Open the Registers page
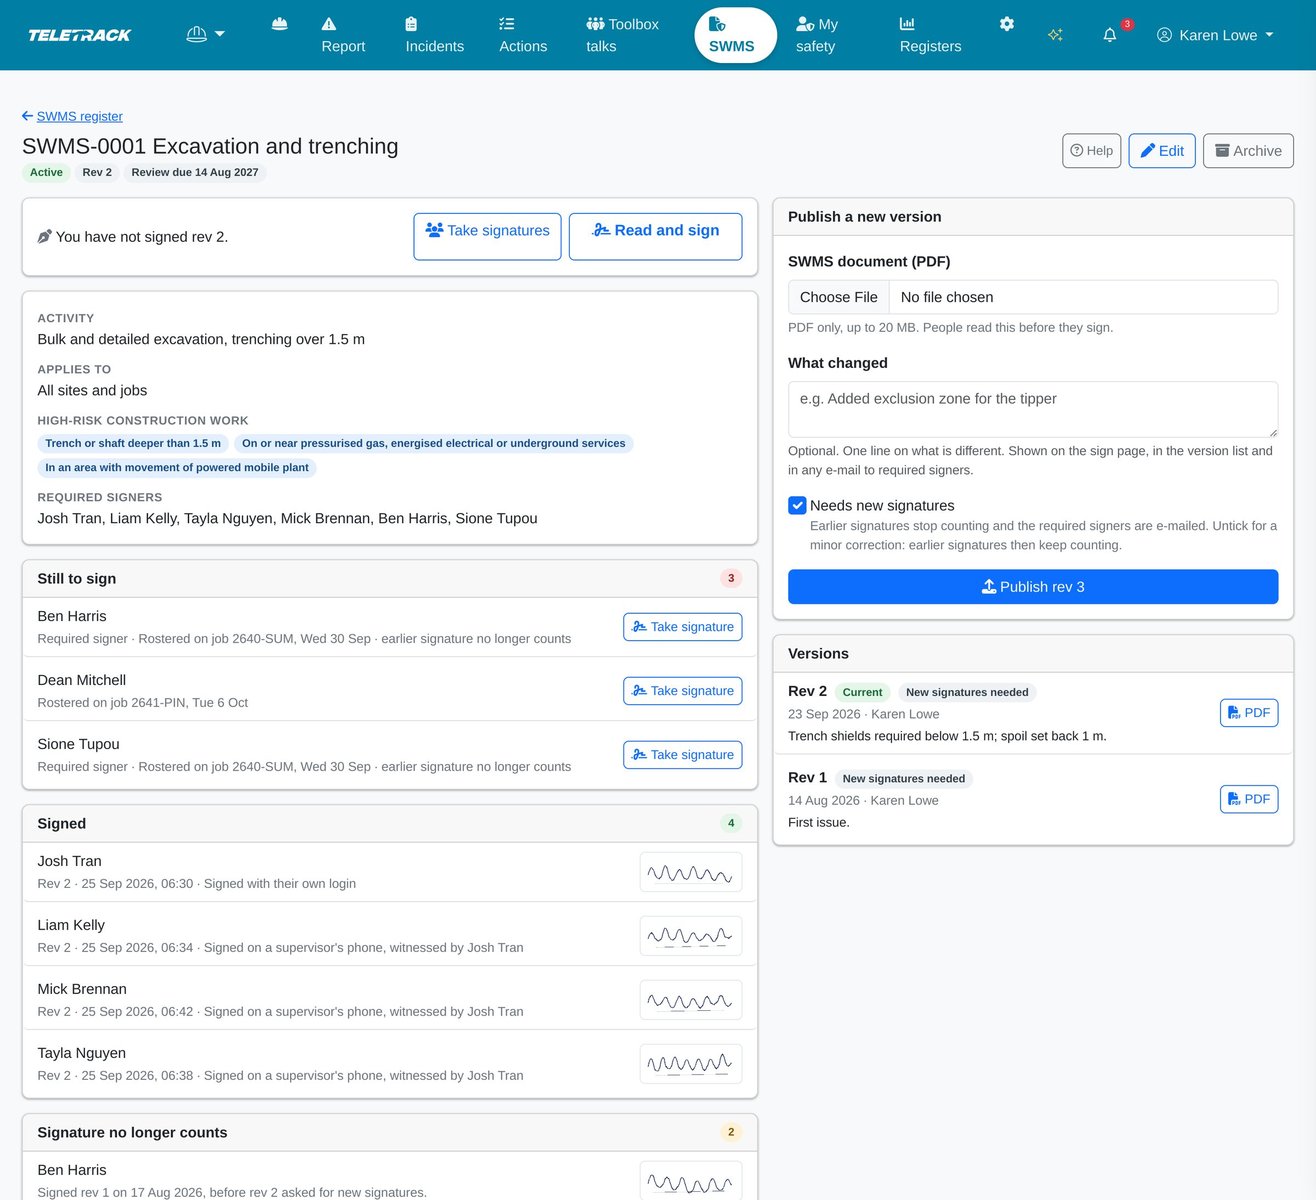This screenshot has width=1316, height=1200. tap(930, 35)
